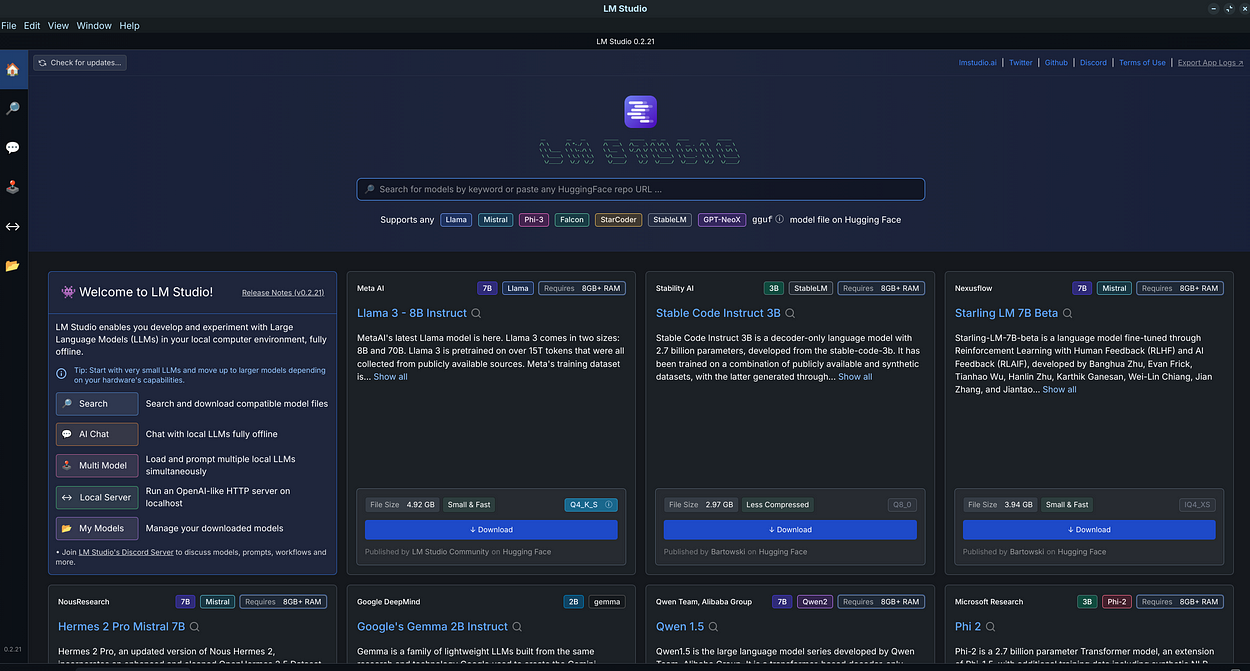The image size is (1250, 671).
Task: Click the Falcon architecture tag
Action: [x=571, y=220]
